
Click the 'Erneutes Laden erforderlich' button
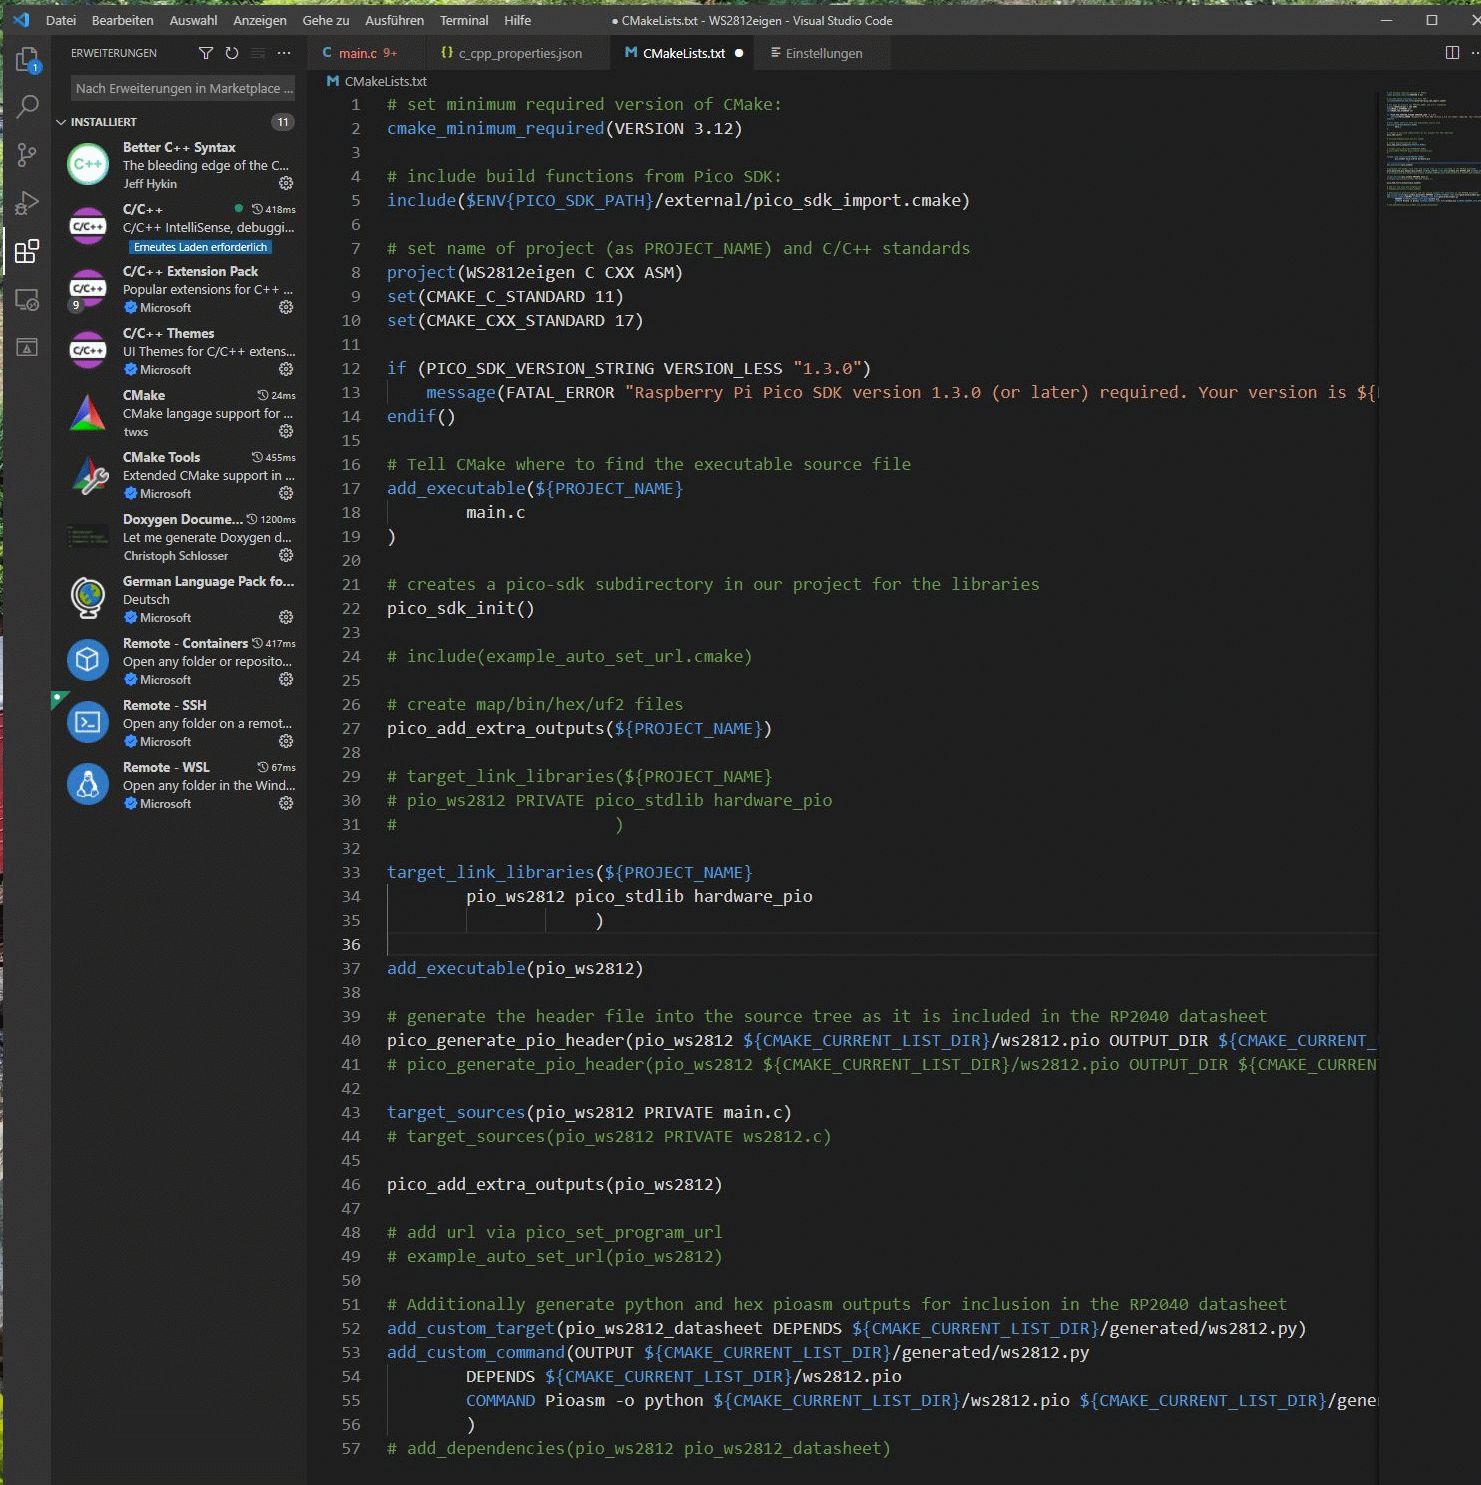click(200, 247)
